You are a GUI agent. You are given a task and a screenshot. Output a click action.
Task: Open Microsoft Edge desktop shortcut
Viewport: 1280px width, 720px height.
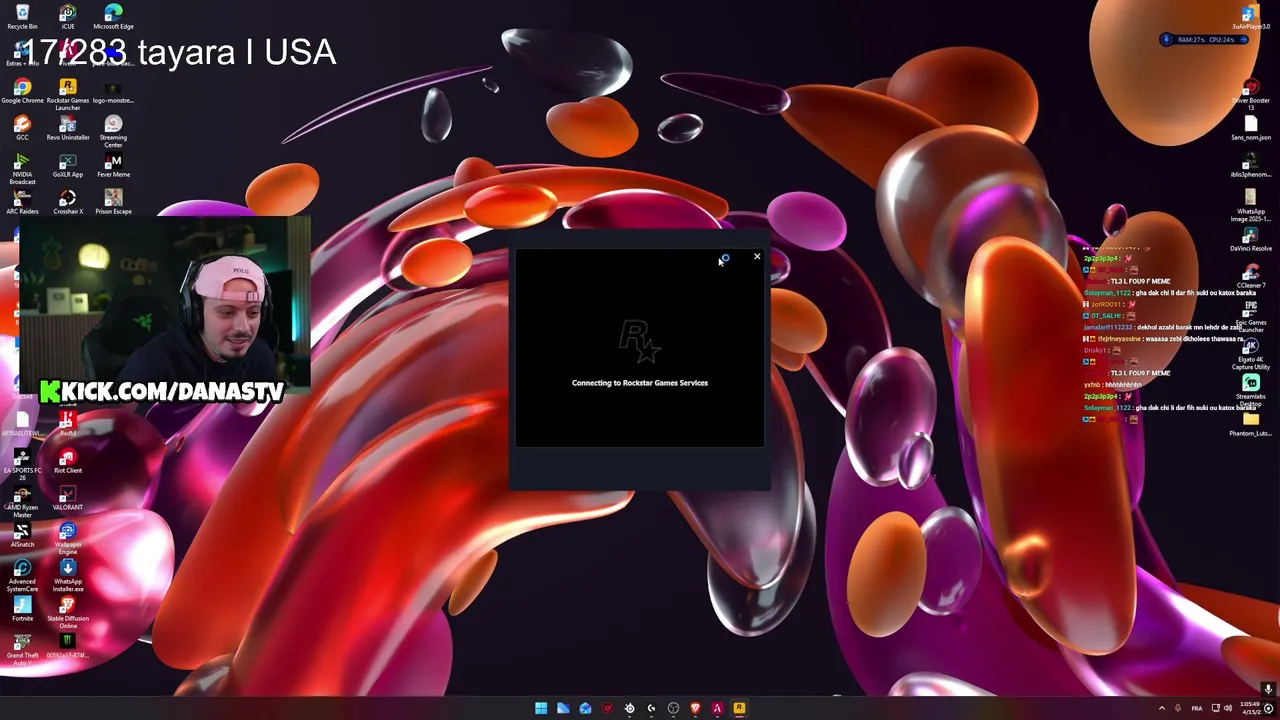113,17
